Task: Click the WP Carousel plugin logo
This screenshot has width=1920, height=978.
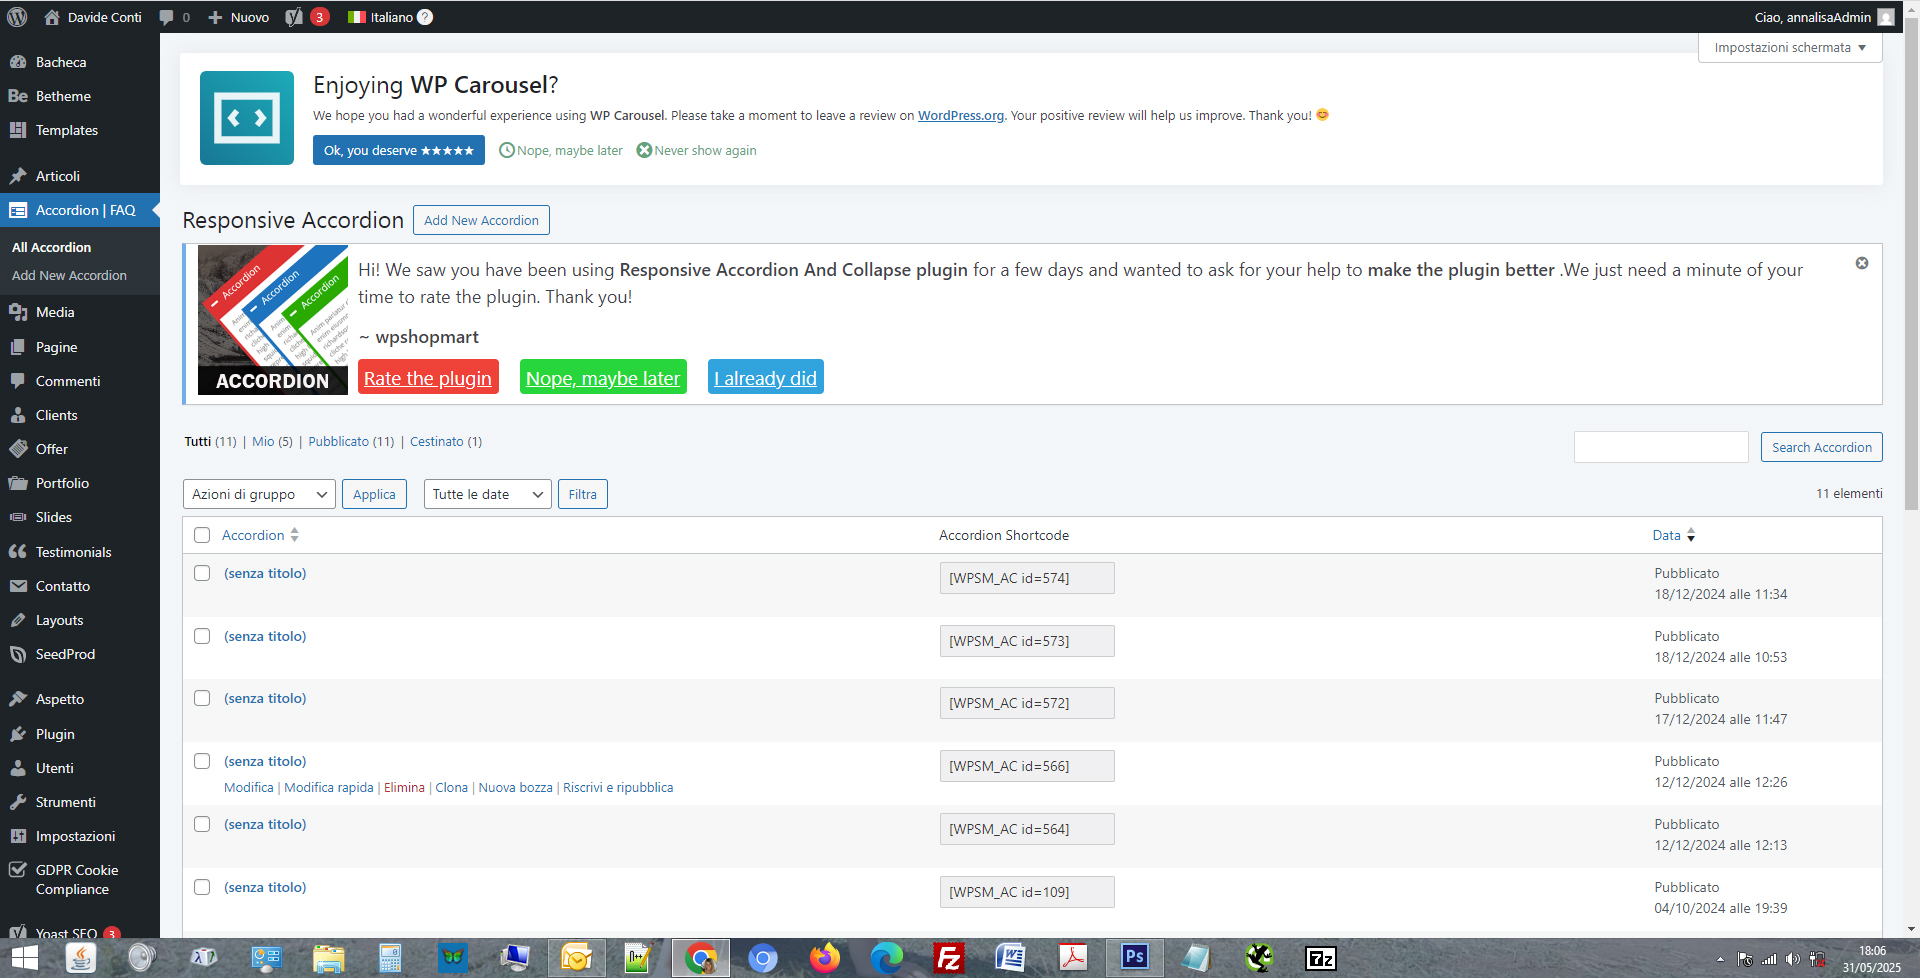Action: tap(247, 118)
